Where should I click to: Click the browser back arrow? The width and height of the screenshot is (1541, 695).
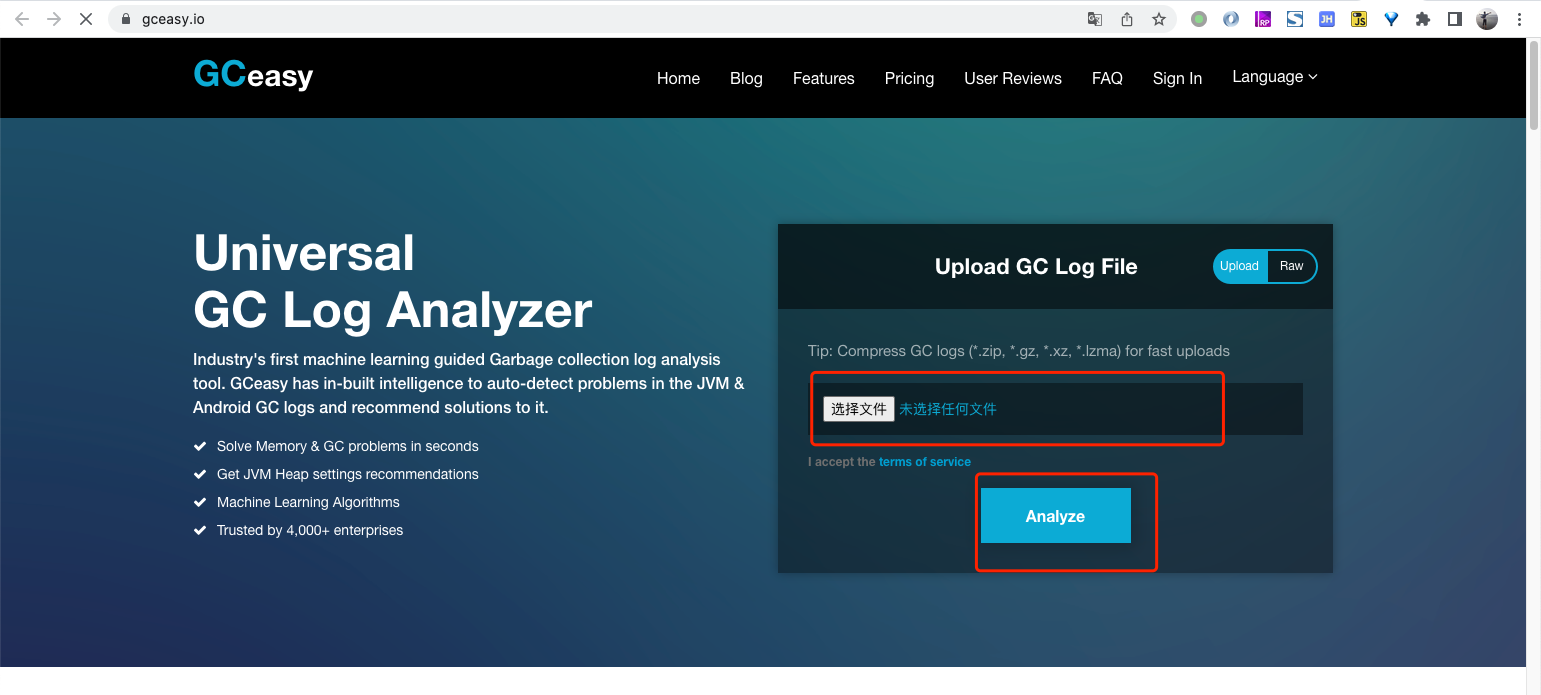click(22, 19)
